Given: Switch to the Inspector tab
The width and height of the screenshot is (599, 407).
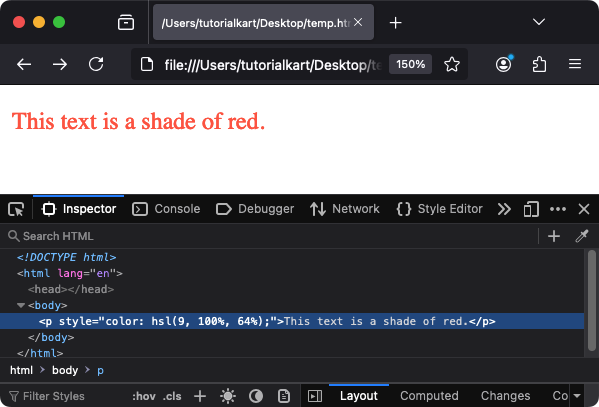Looking at the screenshot, I should (x=79, y=209).
